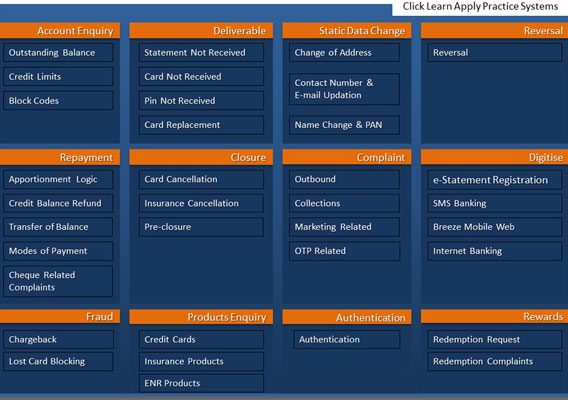
Task: Click the Pre-closure button
Action: click(x=201, y=227)
